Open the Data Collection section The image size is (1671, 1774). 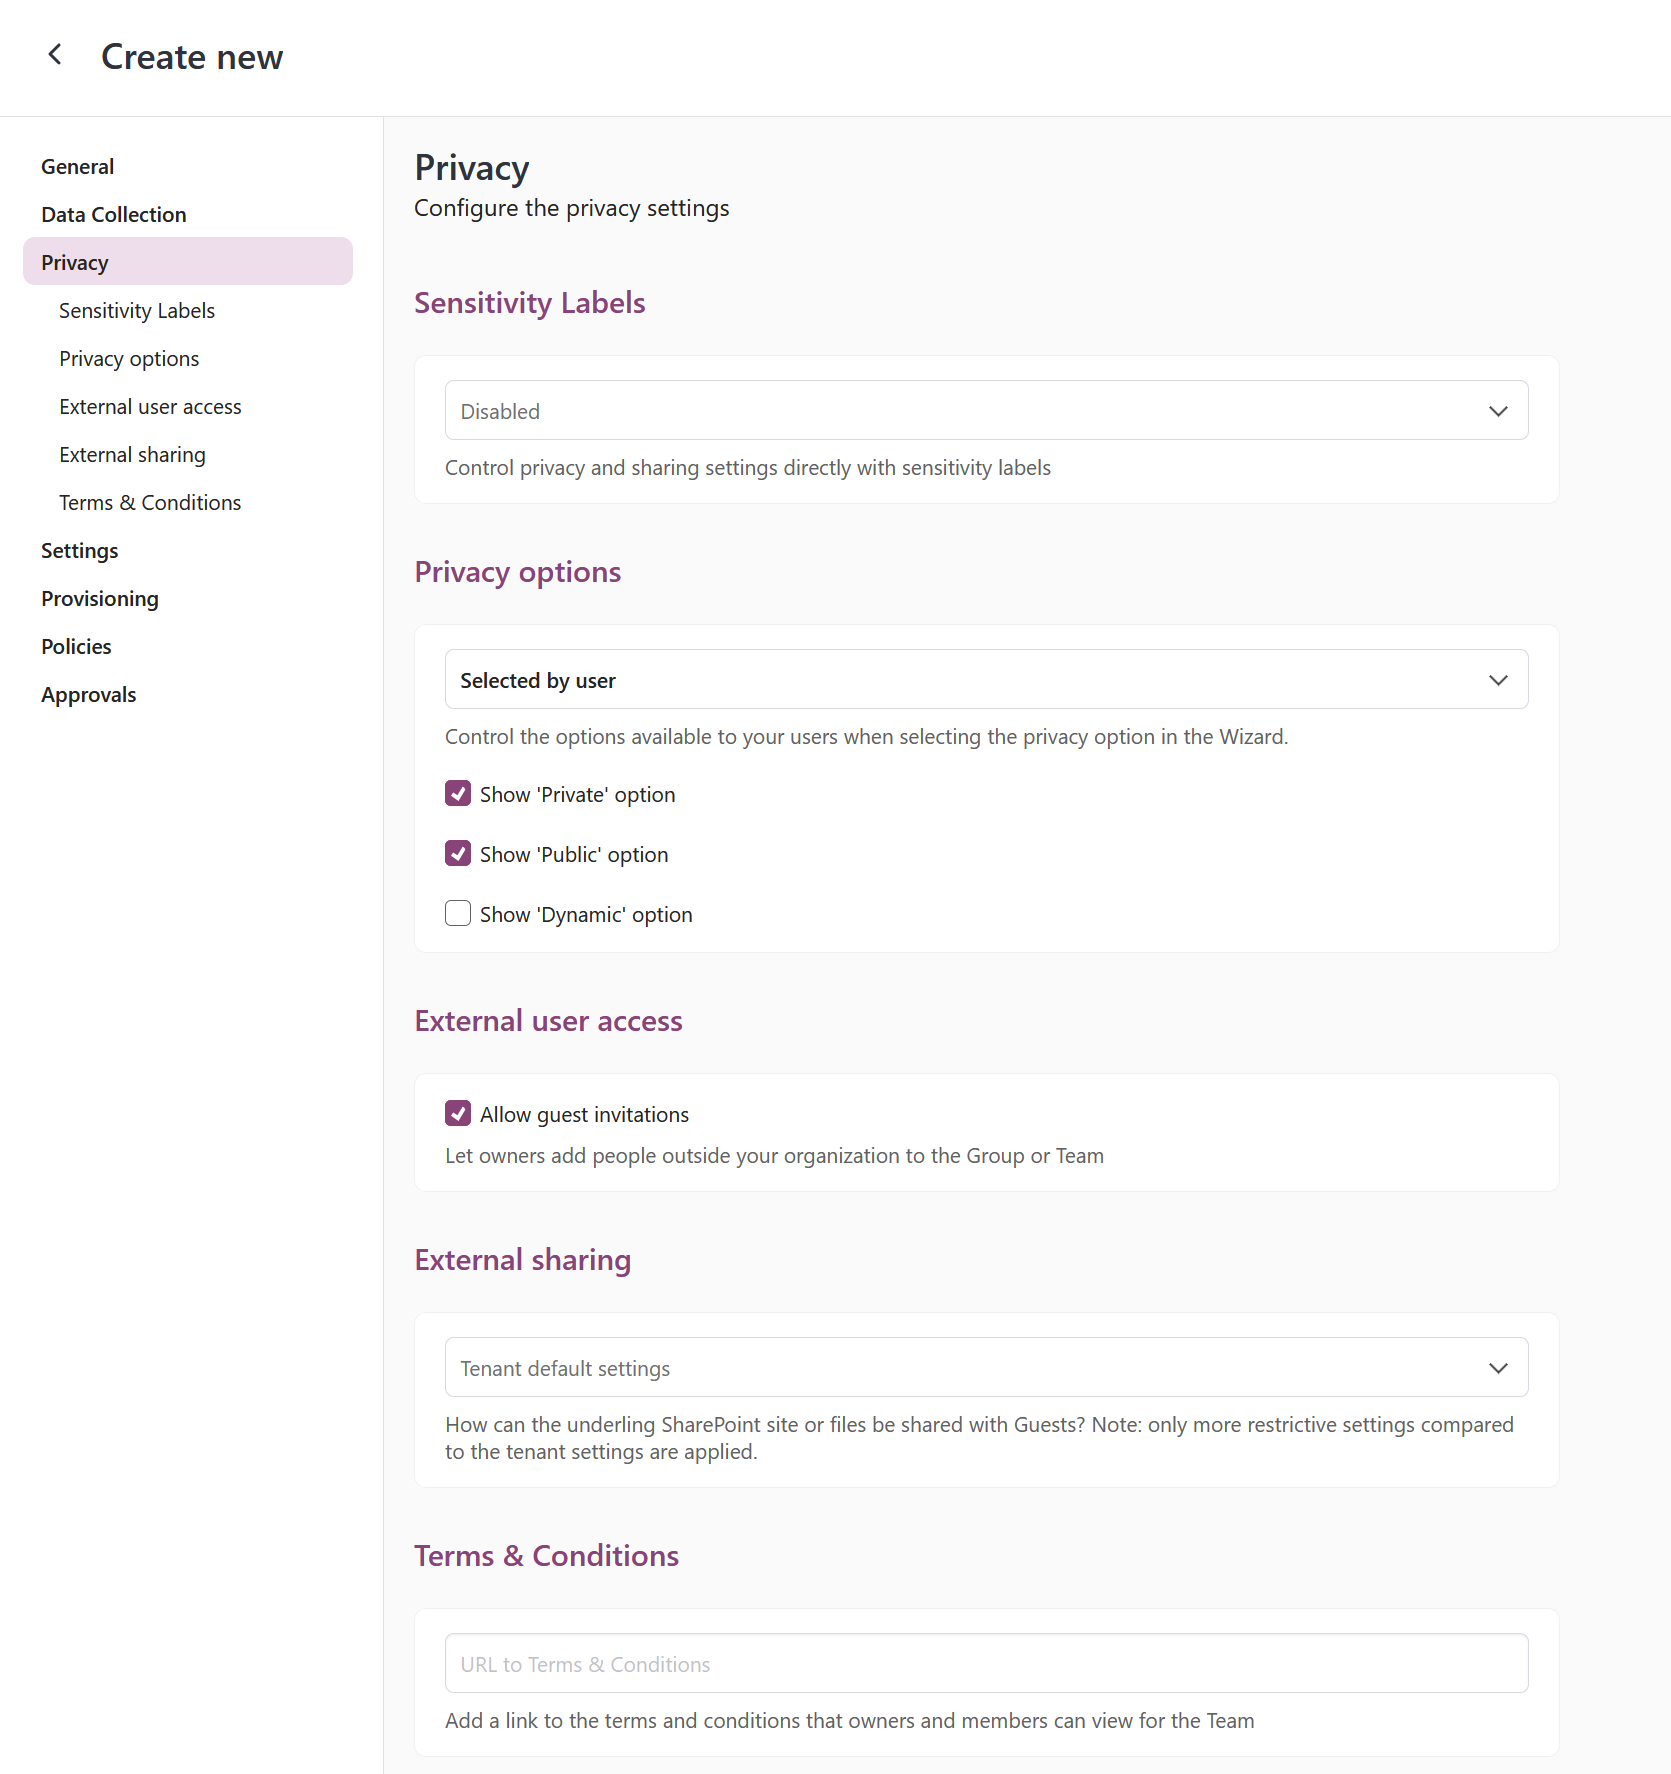click(x=113, y=214)
